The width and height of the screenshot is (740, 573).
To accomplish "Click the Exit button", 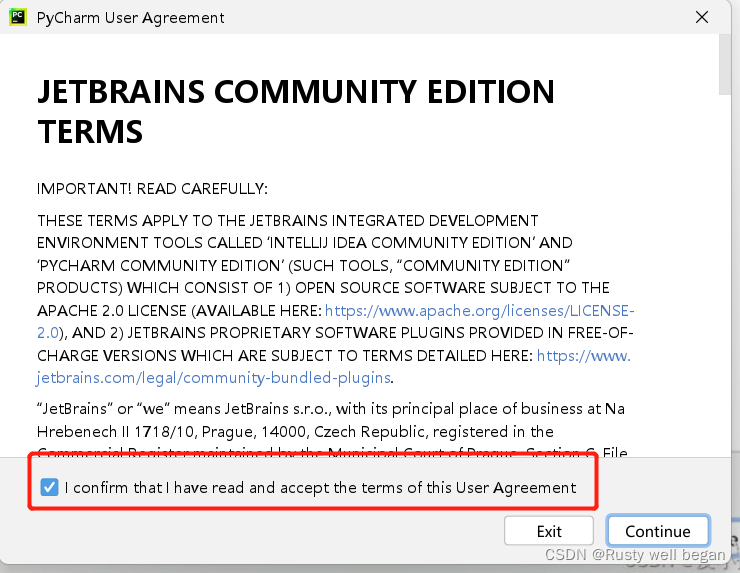I will click(549, 531).
